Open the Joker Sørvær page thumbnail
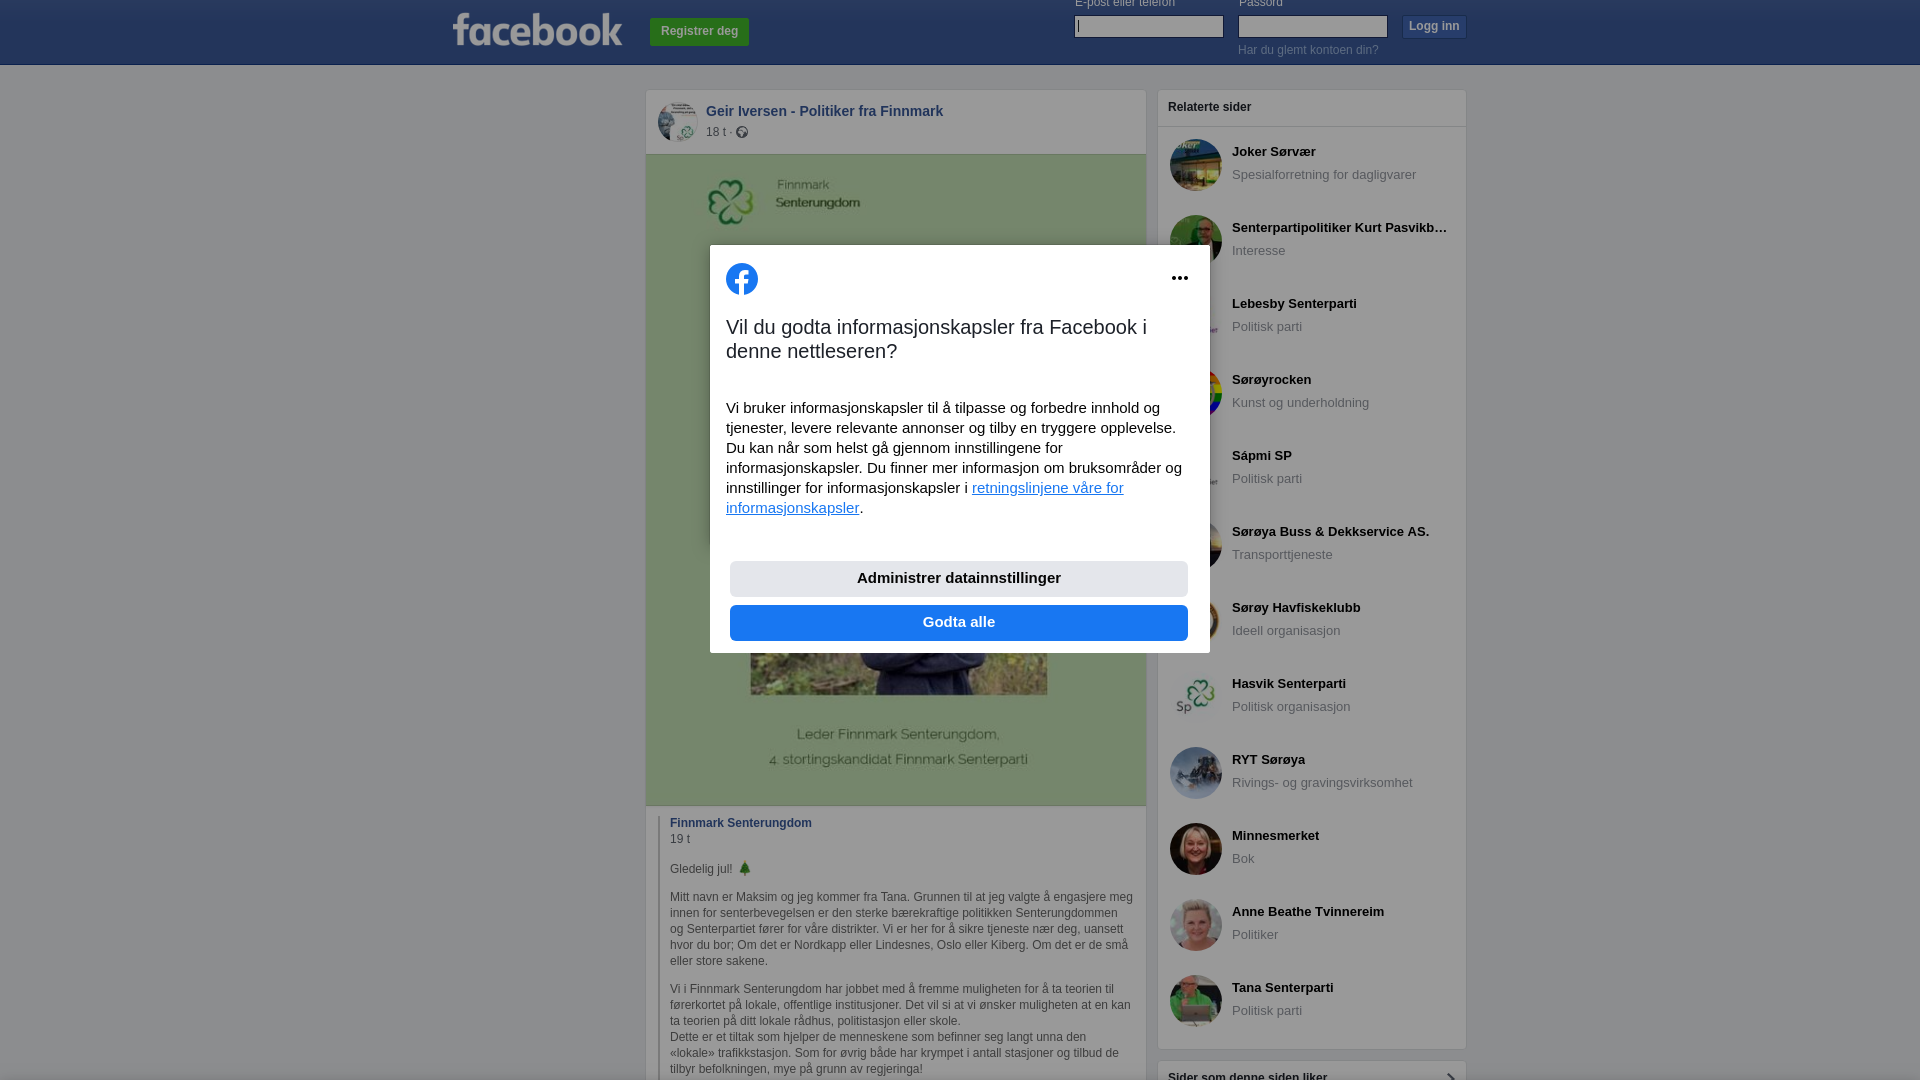Screen dimensions: 1920x1080 tap(1196, 165)
